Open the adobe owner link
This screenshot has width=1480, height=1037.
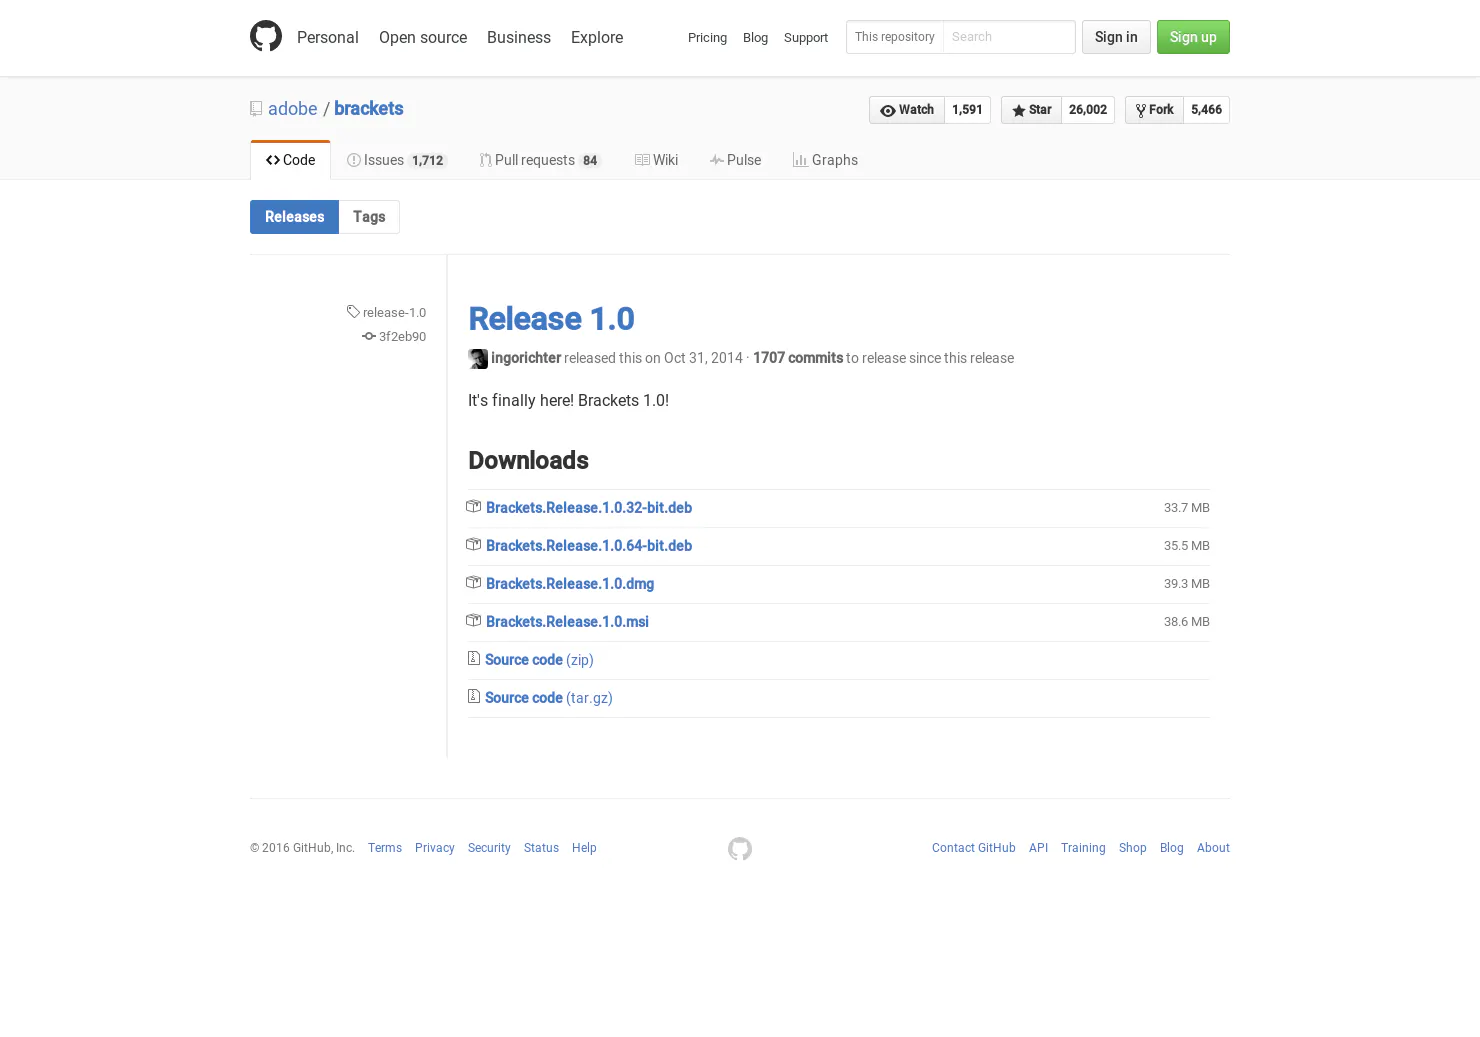point(292,109)
